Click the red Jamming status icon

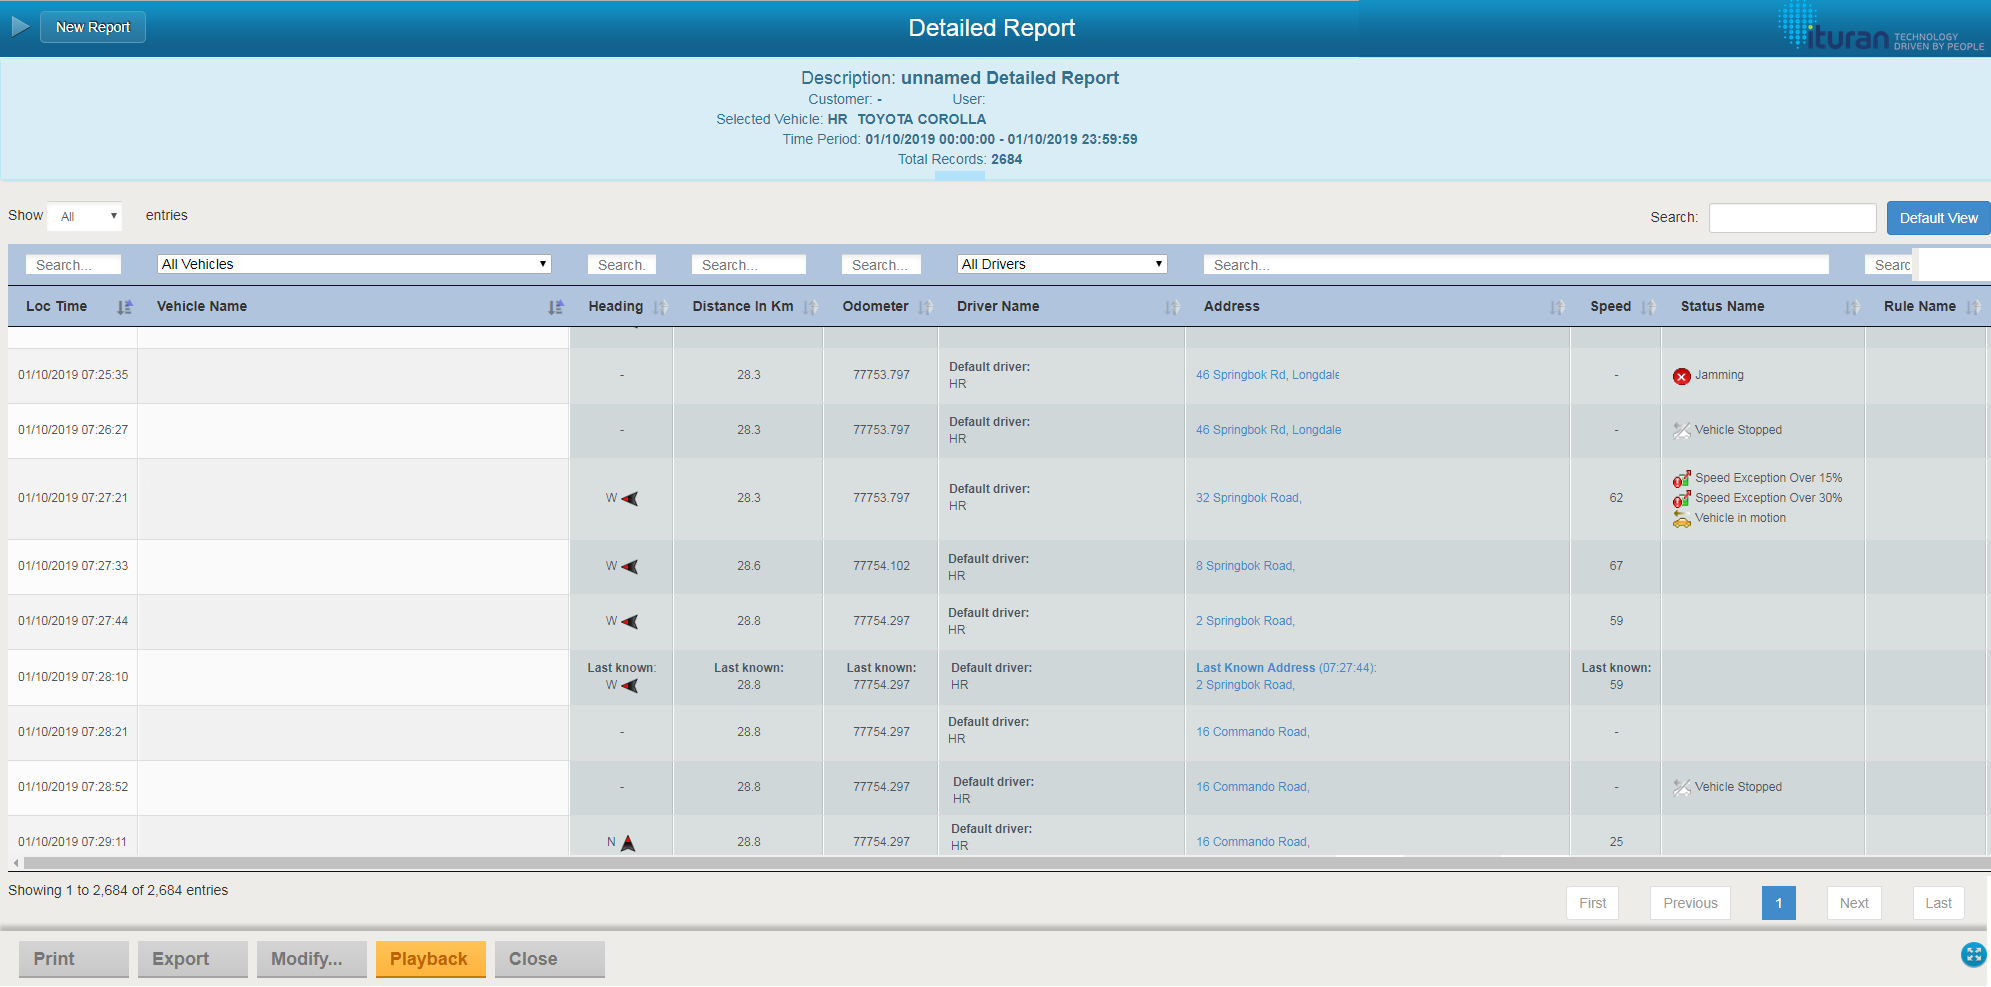[1682, 376]
